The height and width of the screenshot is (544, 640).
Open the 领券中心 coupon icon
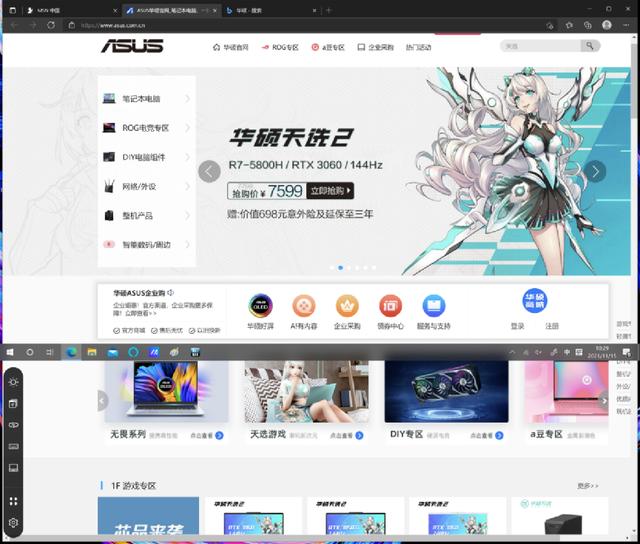(x=390, y=306)
